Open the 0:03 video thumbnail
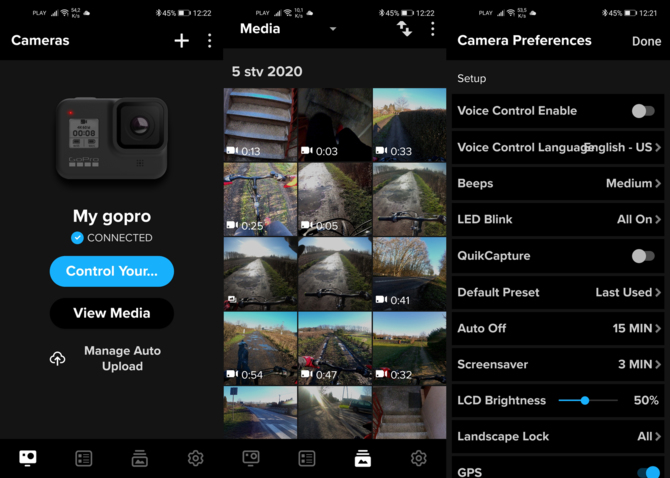Viewport: 670px width, 478px height. tap(335, 125)
